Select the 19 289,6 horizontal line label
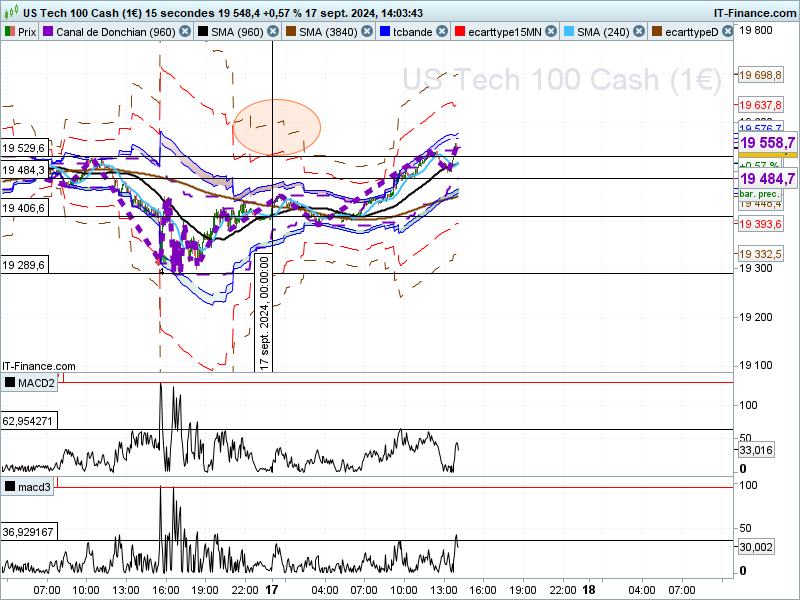This screenshot has width=800, height=600. [x=24, y=265]
